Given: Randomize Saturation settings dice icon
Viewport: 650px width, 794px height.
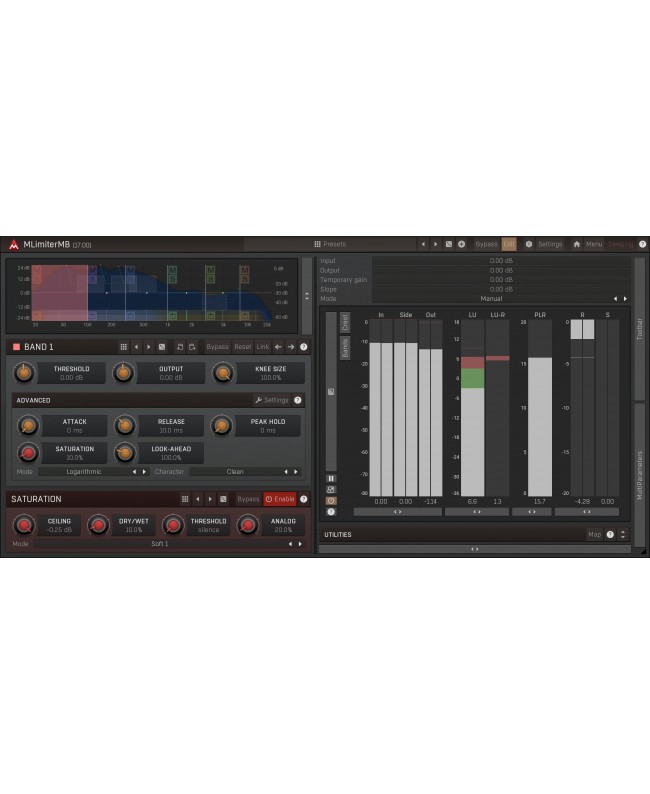Looking at the screenshot, I should pyautogui.click(x=223, y=499).
